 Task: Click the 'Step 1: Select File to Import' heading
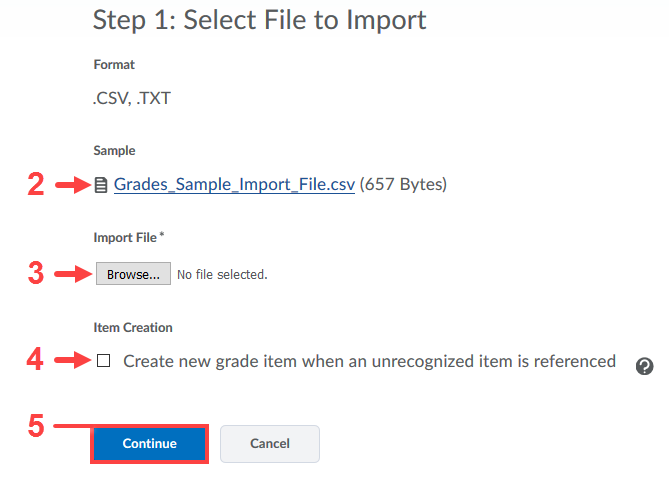pyautogui.click(x=259, y=19)
